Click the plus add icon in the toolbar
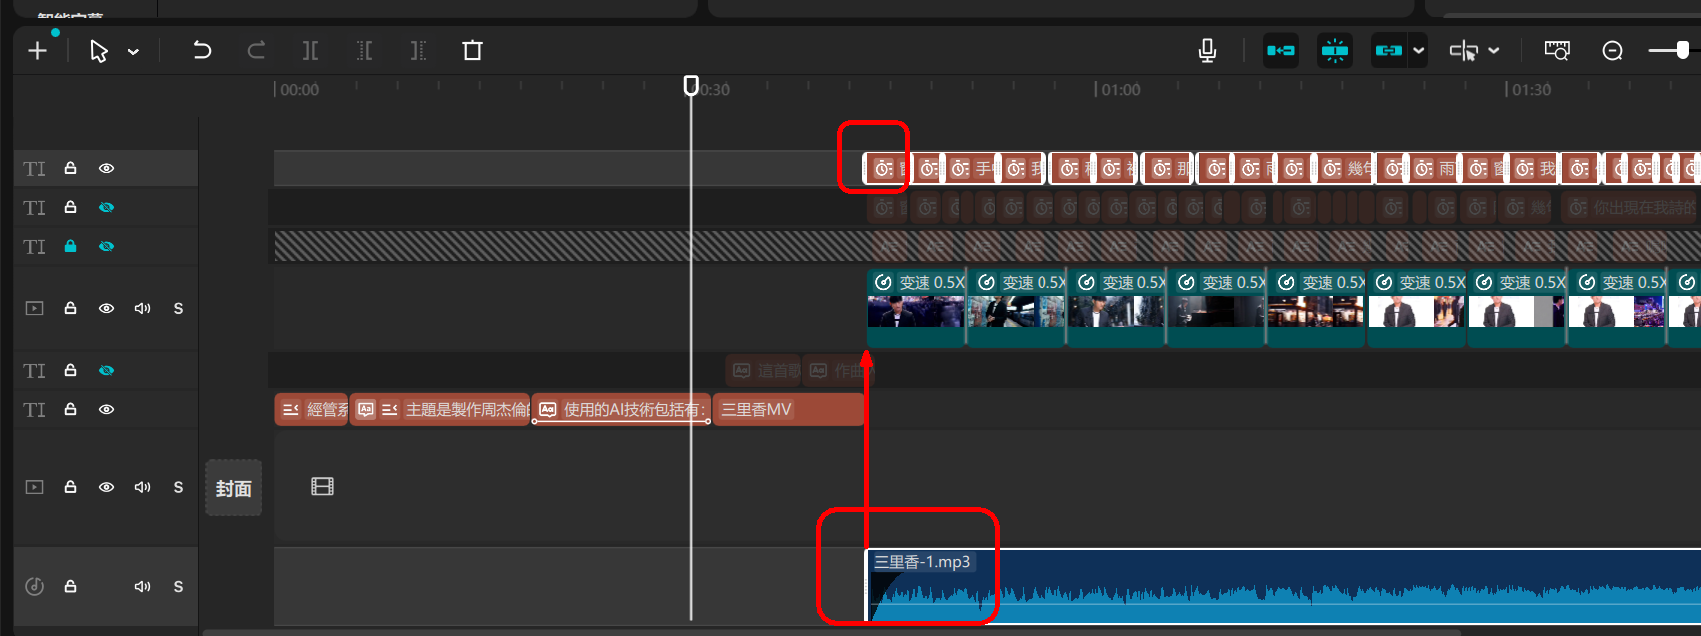This screenshot has width=1701, height=636. pyautogui.click(x=37, y=50)
